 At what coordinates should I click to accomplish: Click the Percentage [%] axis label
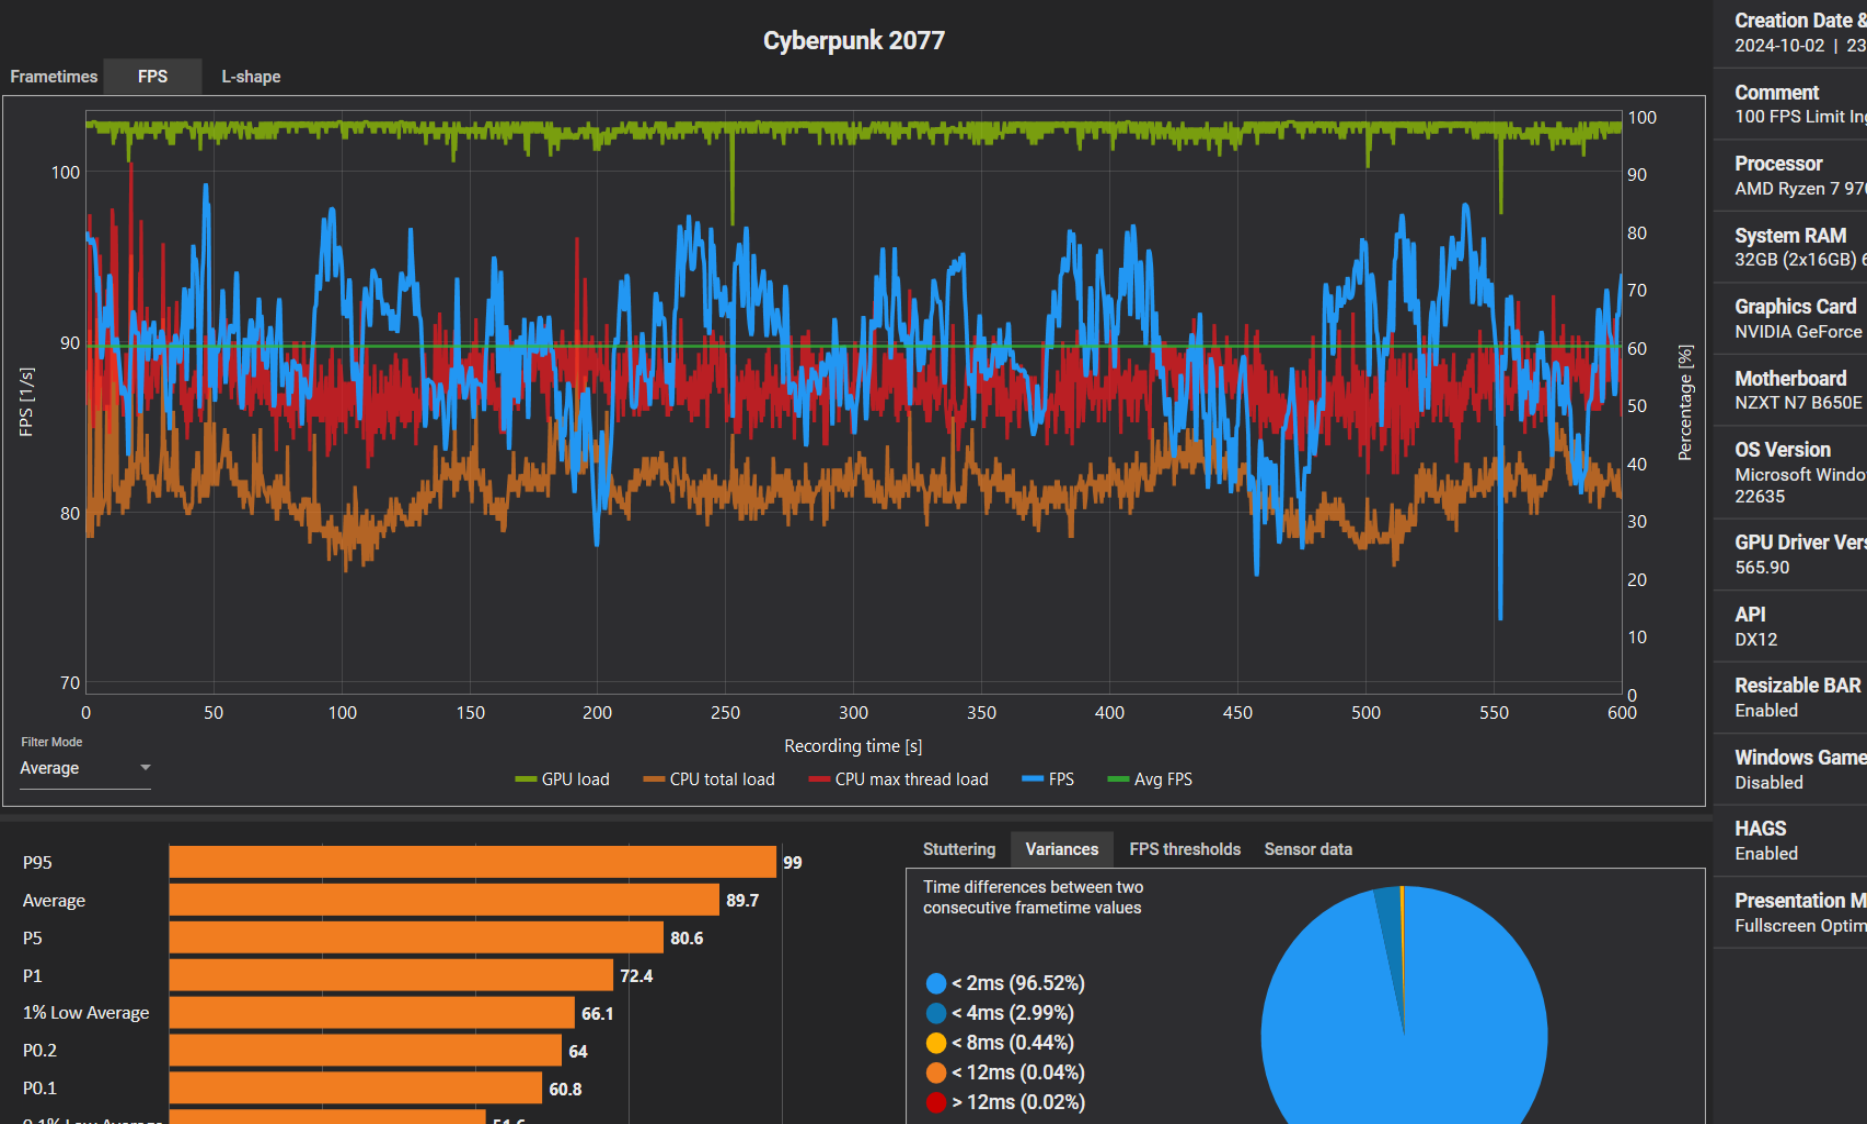pyautogui.click(x=1686, y=402)
